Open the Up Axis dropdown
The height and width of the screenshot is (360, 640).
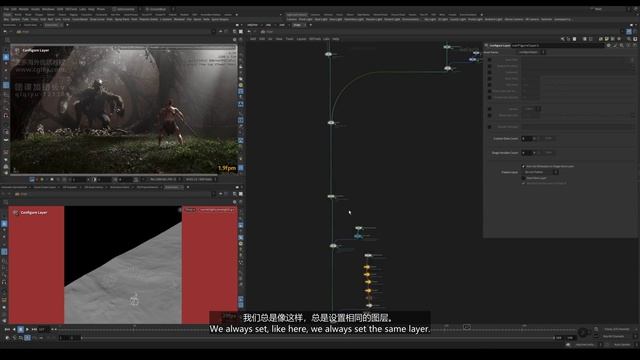point(532,109)
